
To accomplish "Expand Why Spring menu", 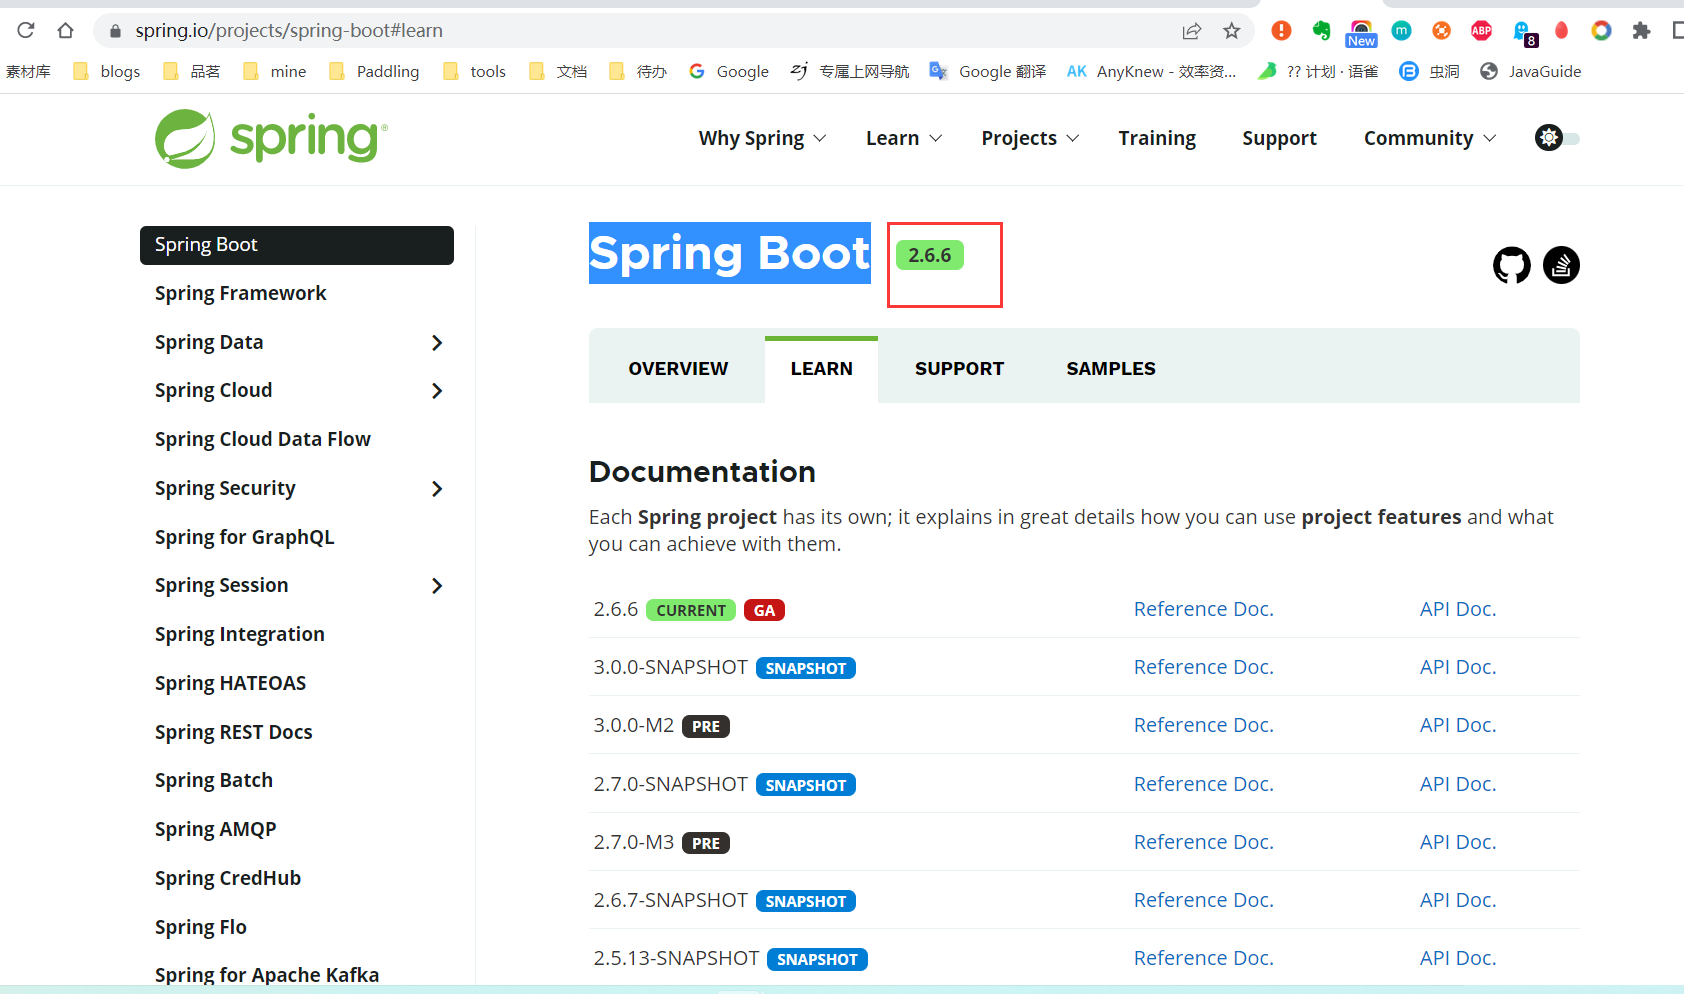I will point(762,138).
